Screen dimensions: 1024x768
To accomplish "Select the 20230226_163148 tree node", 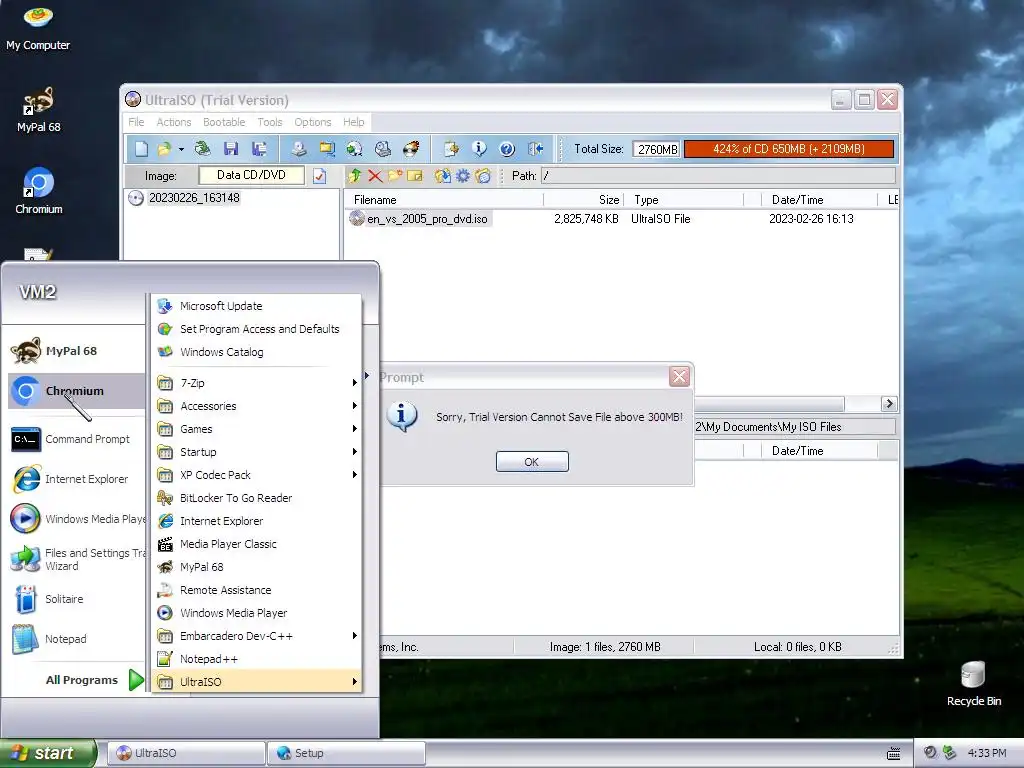I will click(x=193, y=198).
